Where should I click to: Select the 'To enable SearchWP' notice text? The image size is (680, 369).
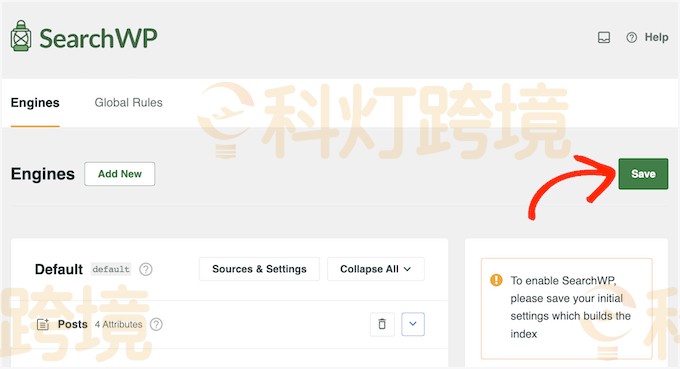(570, 307)
